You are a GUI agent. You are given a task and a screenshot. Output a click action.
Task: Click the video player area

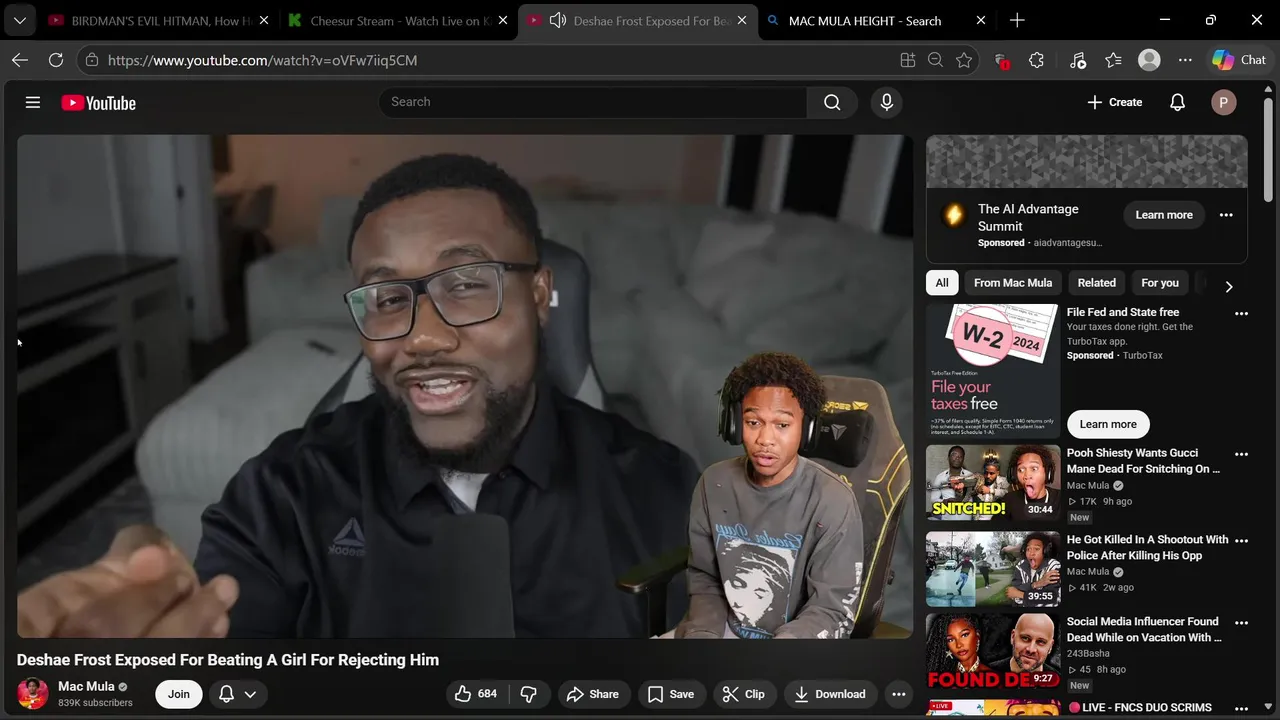[x=465, y=386]
